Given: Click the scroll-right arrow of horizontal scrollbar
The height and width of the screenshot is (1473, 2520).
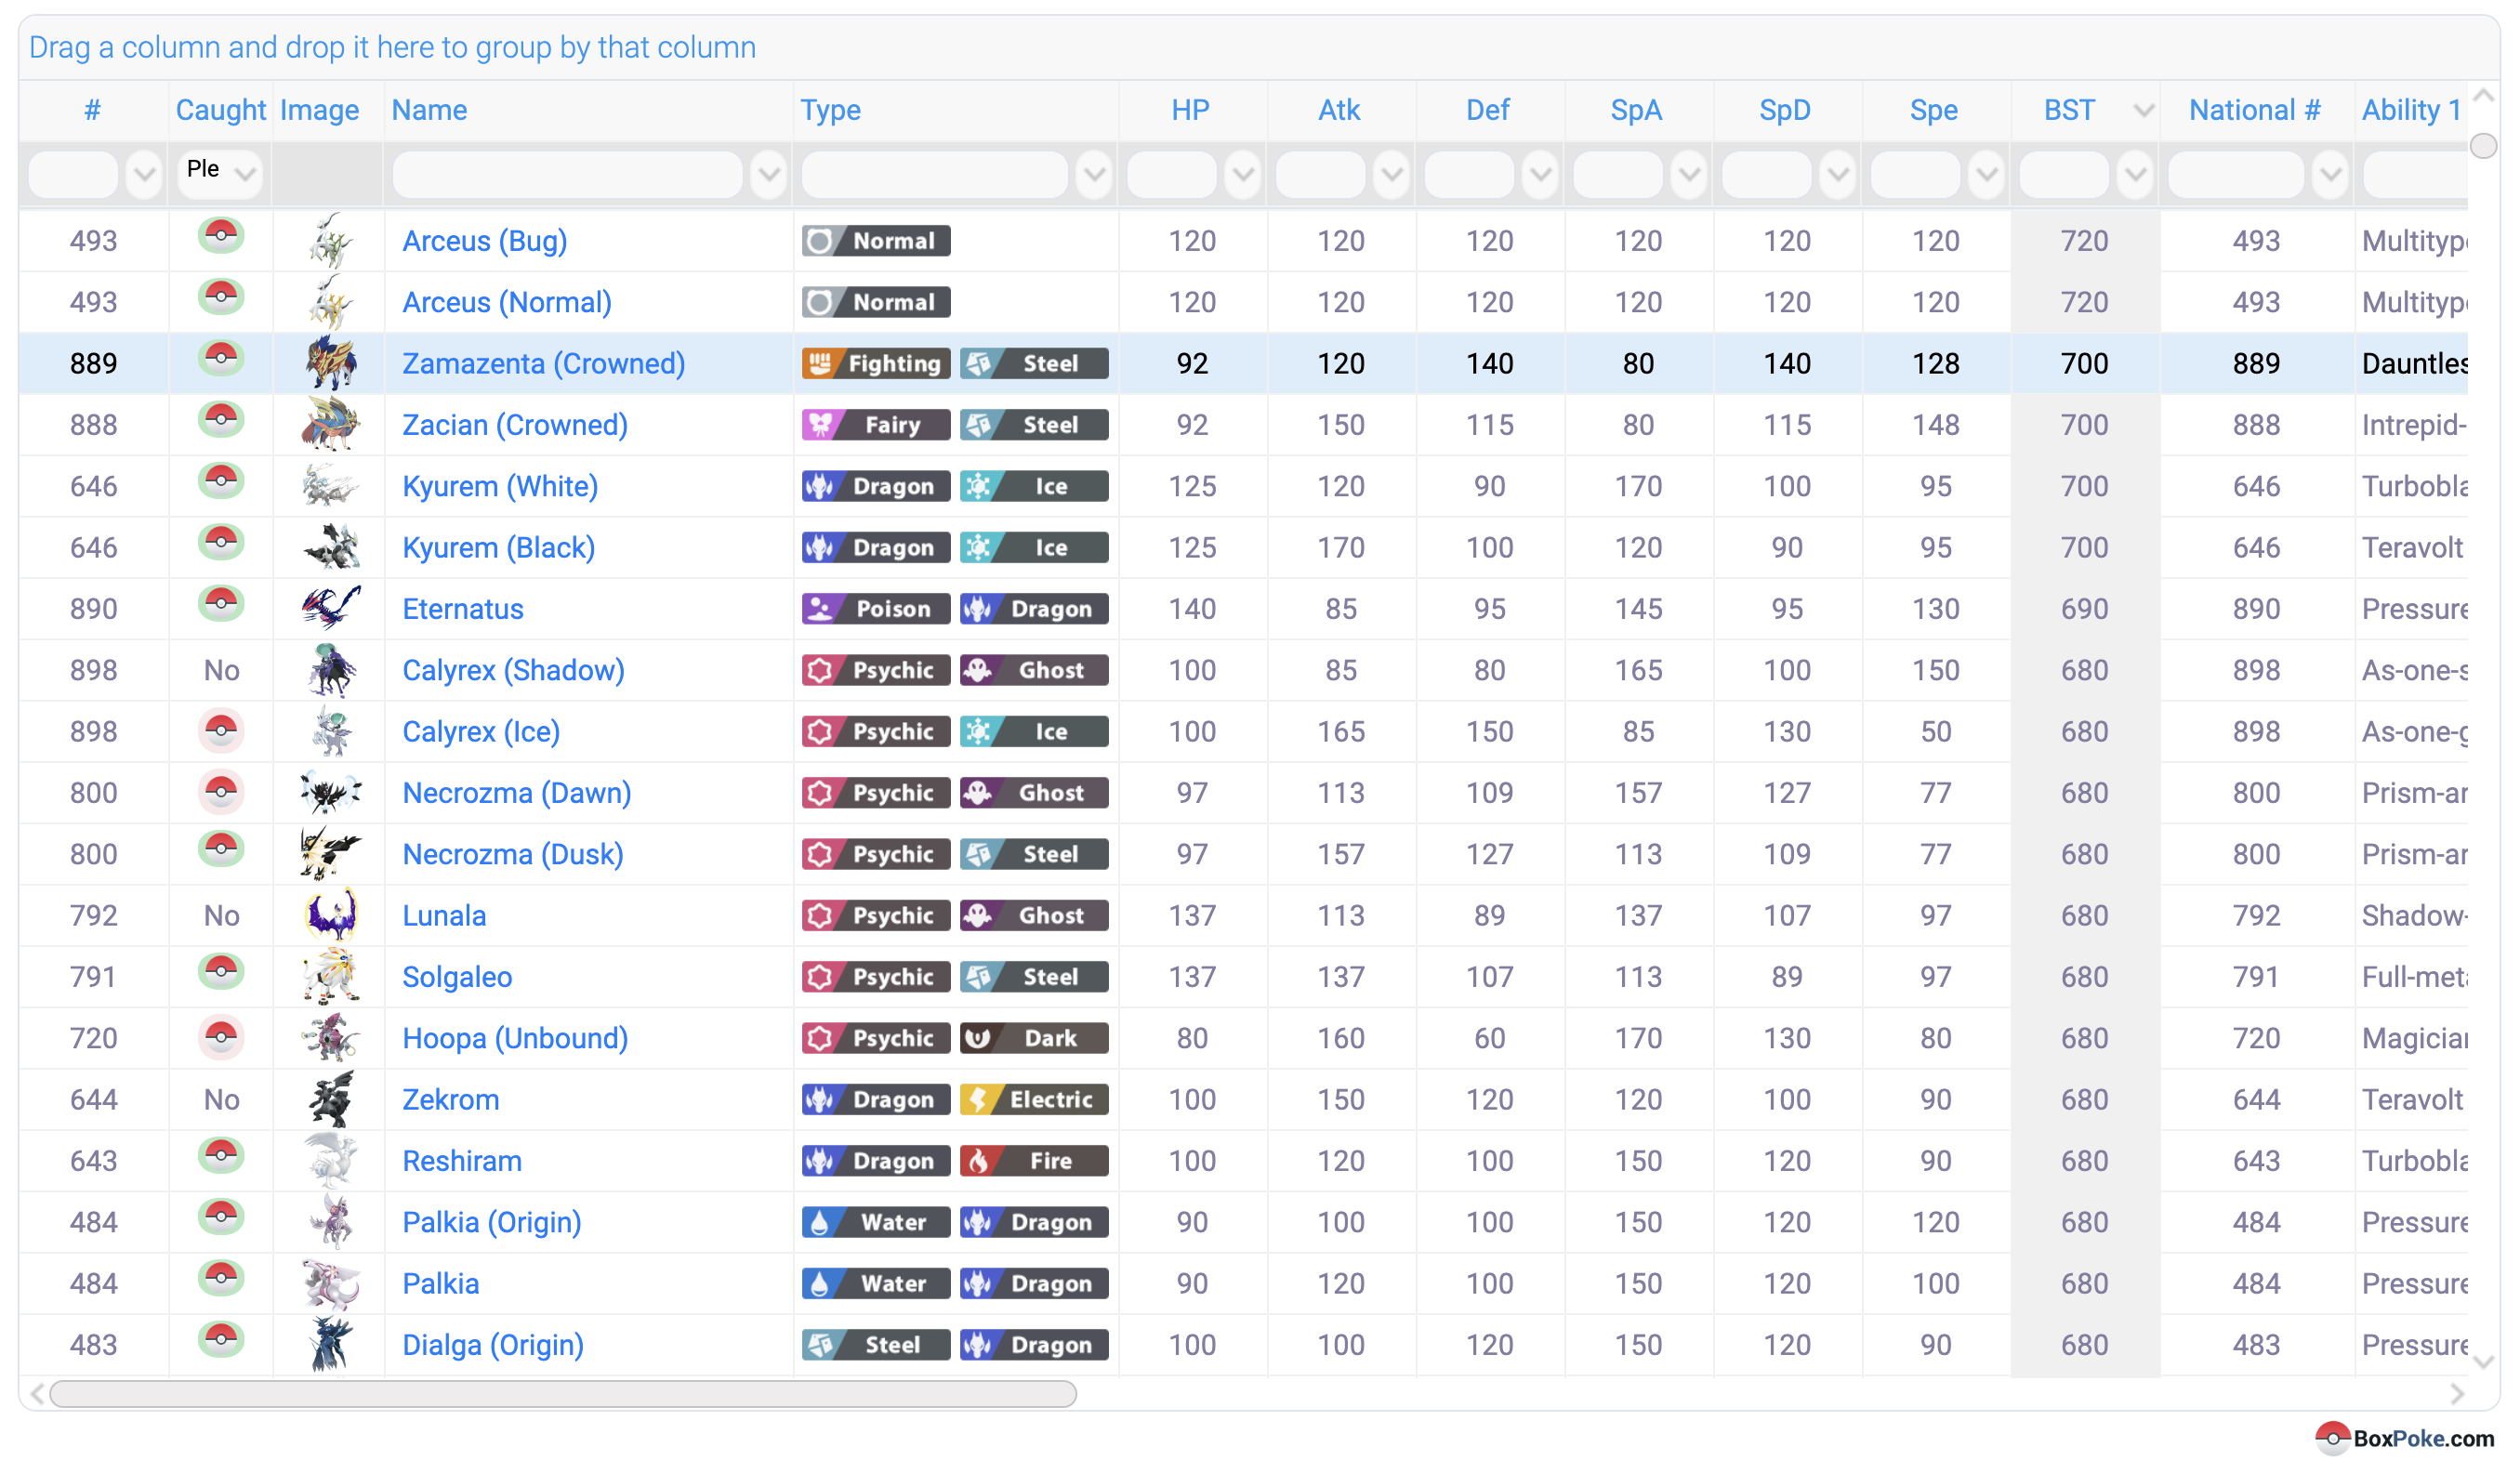Looking at the screenshot, I should 2457,1394.
